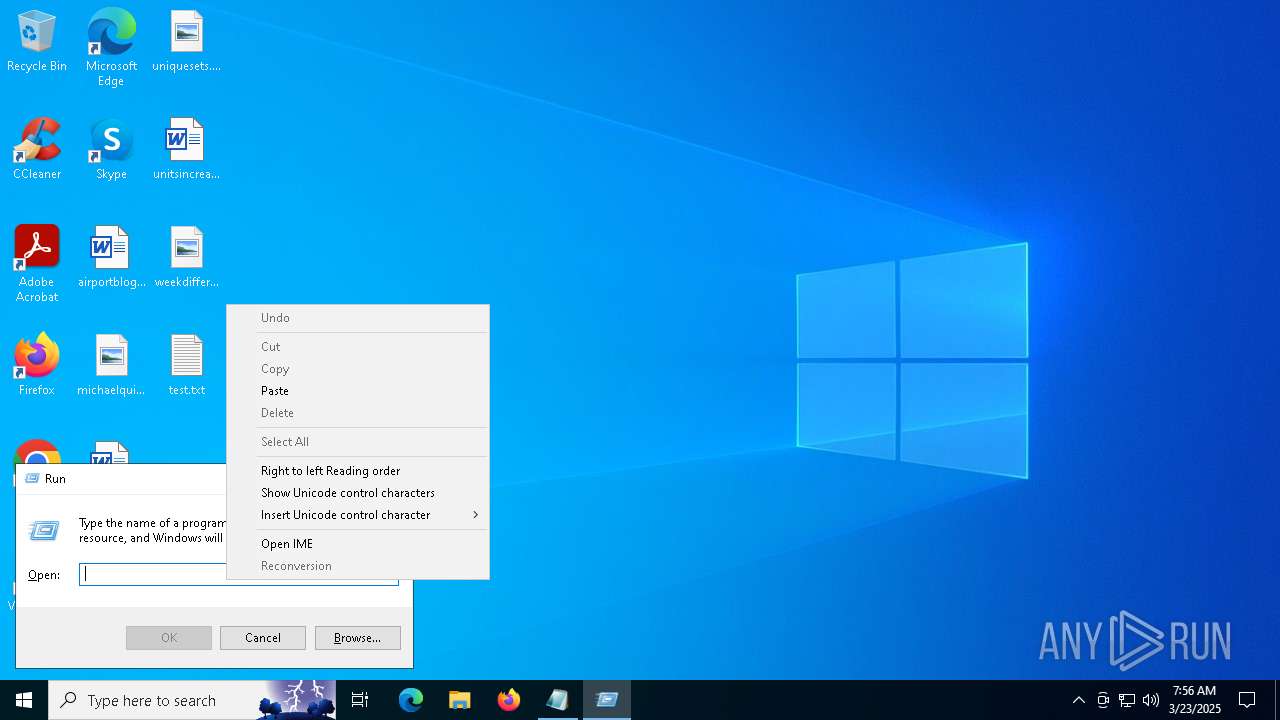
Task: Click OK button in Run dialog
Action: 169,638
